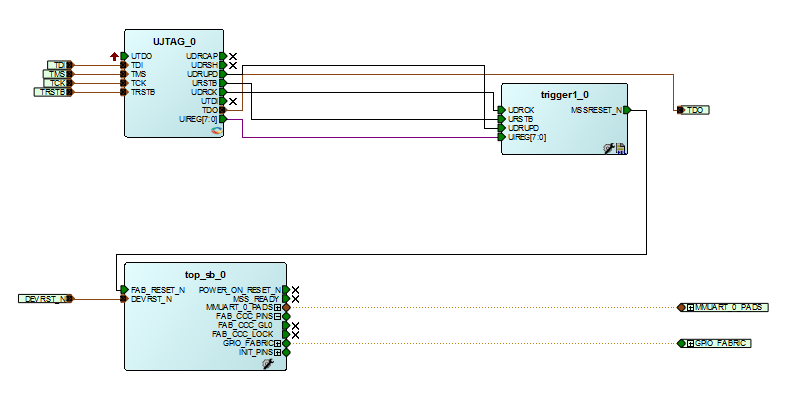Expand the INIT_PINS group on top_sb_0
Viewport: 789px width, 396px height.
pyautogui.click(x=277, y=352)
